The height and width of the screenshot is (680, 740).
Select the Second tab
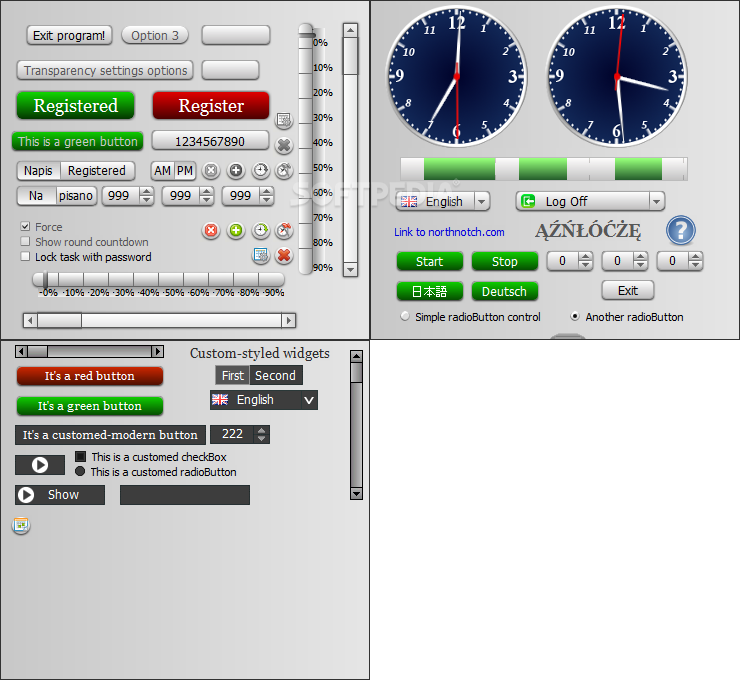coord(276,376)
